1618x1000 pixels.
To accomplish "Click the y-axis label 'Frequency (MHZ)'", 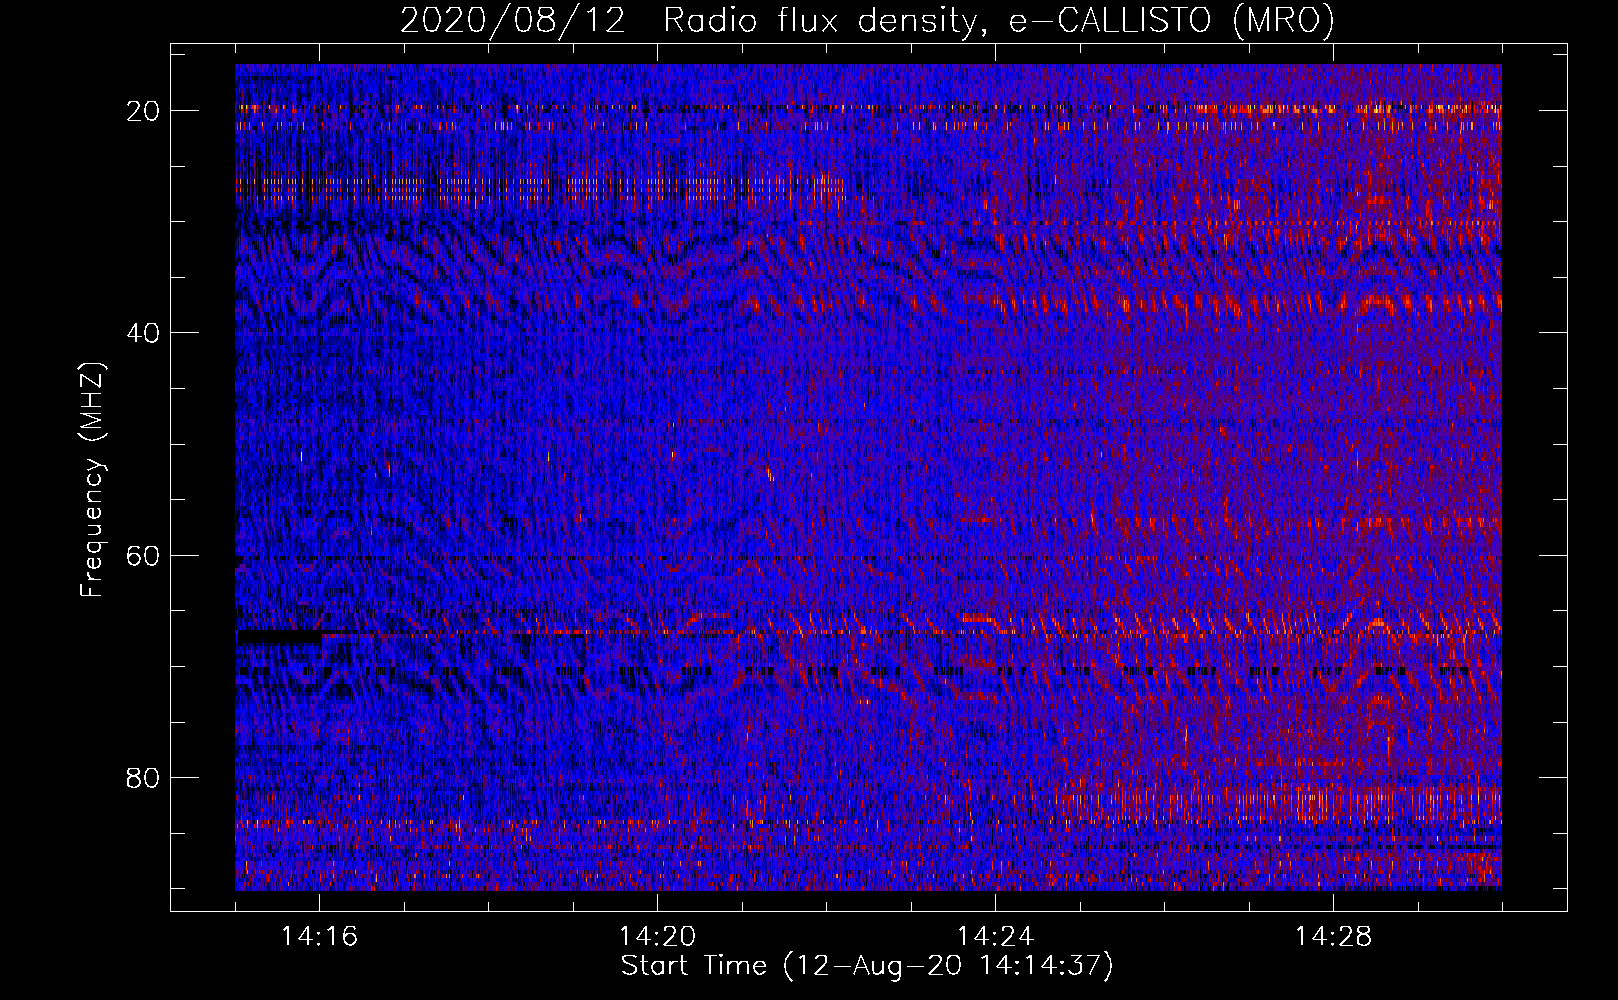I will 92,479.
